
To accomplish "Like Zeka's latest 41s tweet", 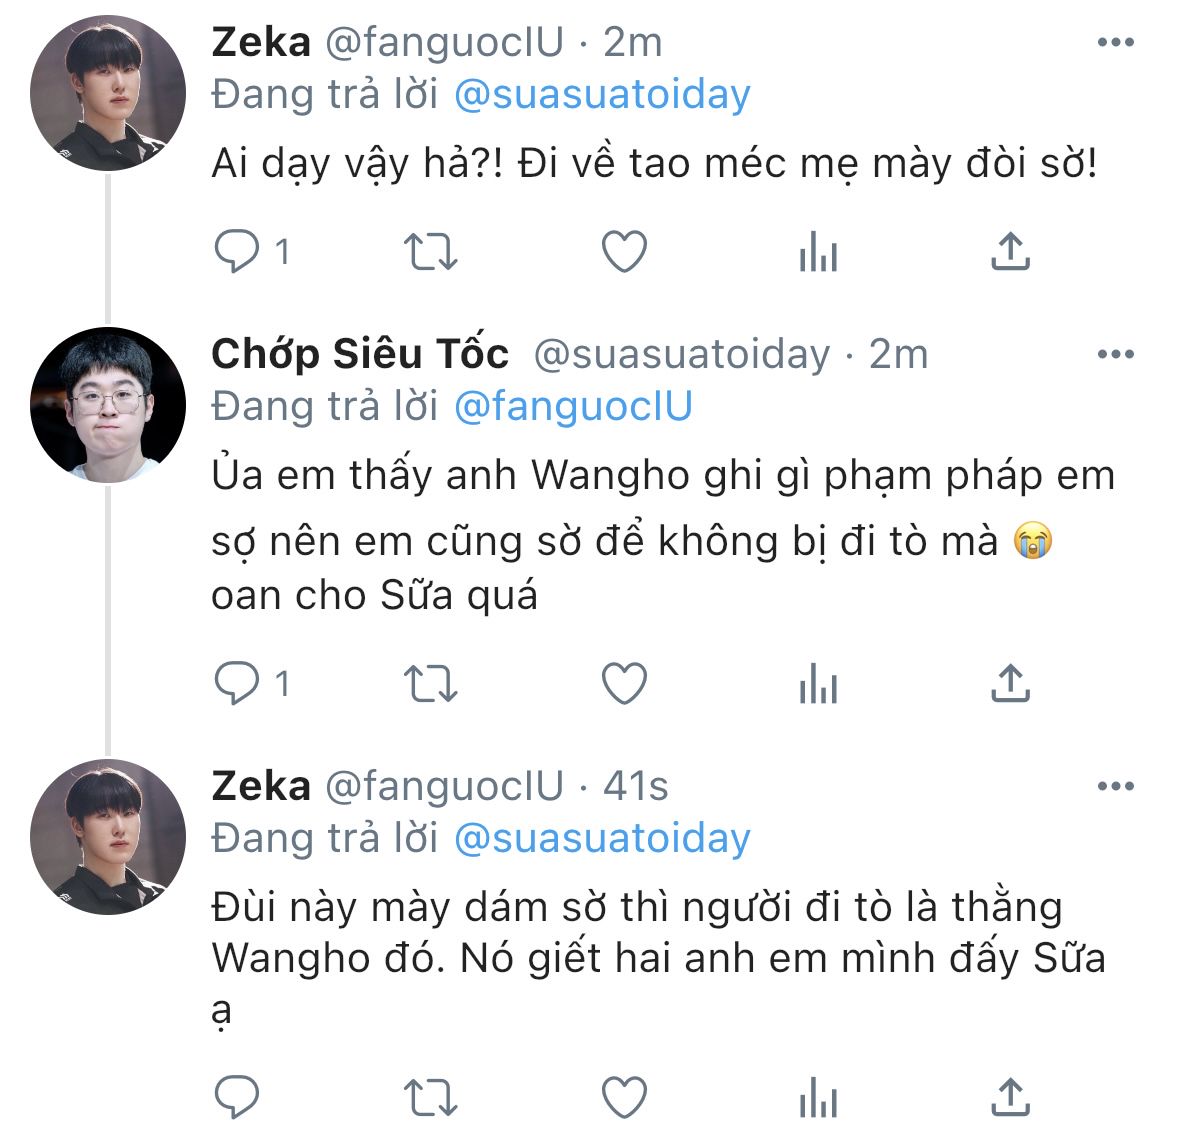I will pos(624,1097).
